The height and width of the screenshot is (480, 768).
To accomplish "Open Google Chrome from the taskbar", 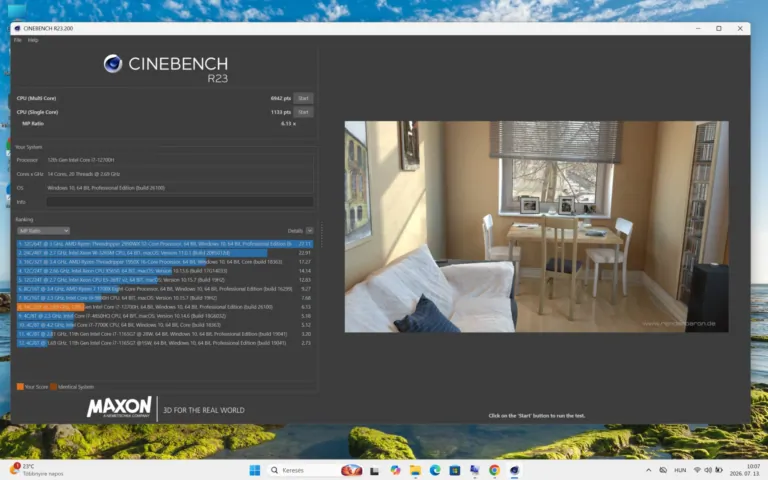I will (494, 470).
